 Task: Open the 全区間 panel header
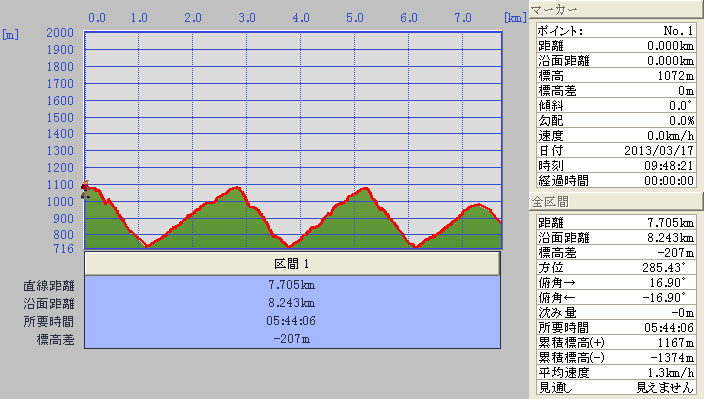pyautogui.click(x=616, y=202)
